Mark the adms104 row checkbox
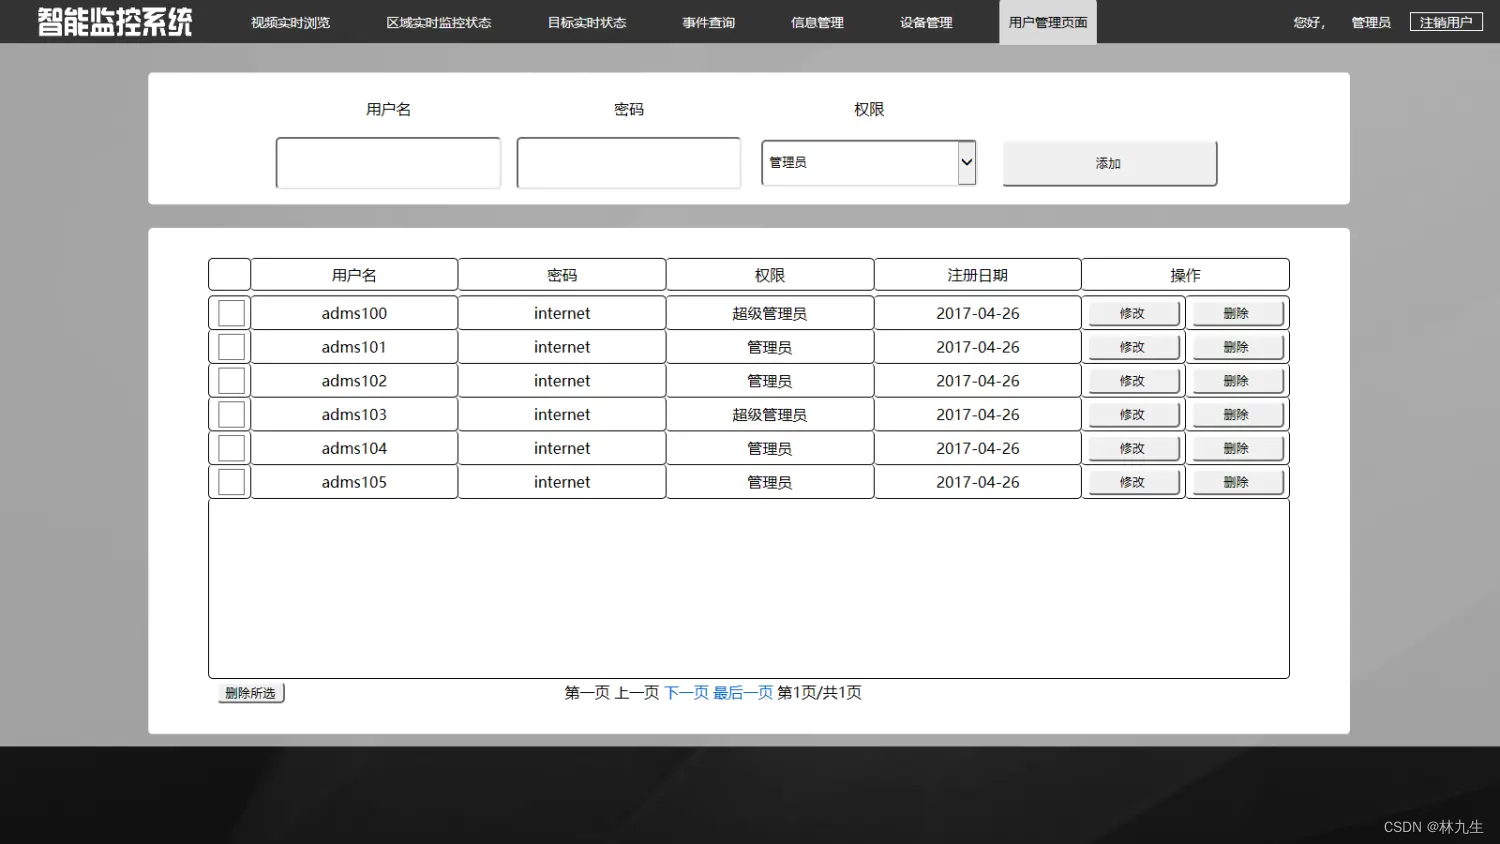 [231, 448]
